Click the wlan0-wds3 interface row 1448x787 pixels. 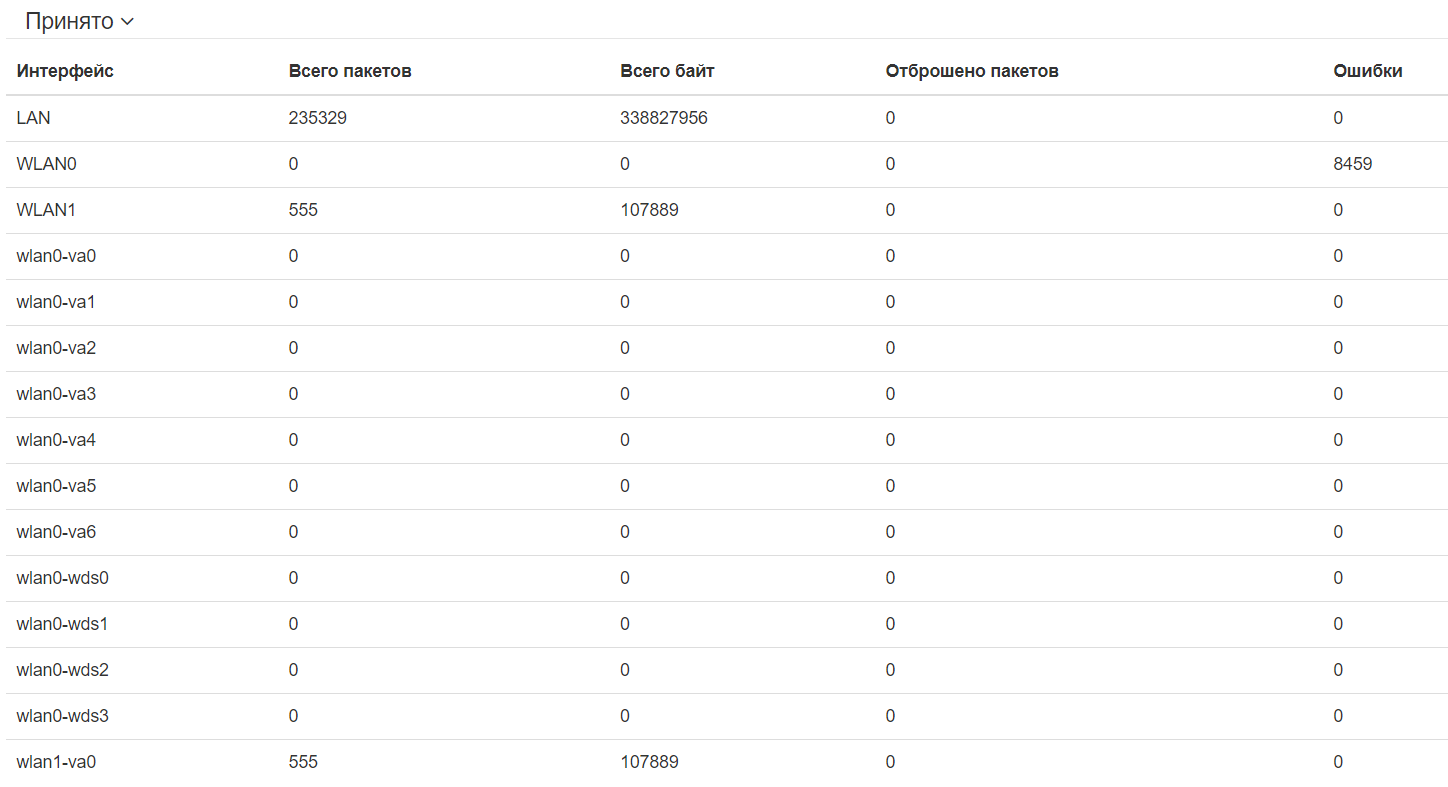62,716
